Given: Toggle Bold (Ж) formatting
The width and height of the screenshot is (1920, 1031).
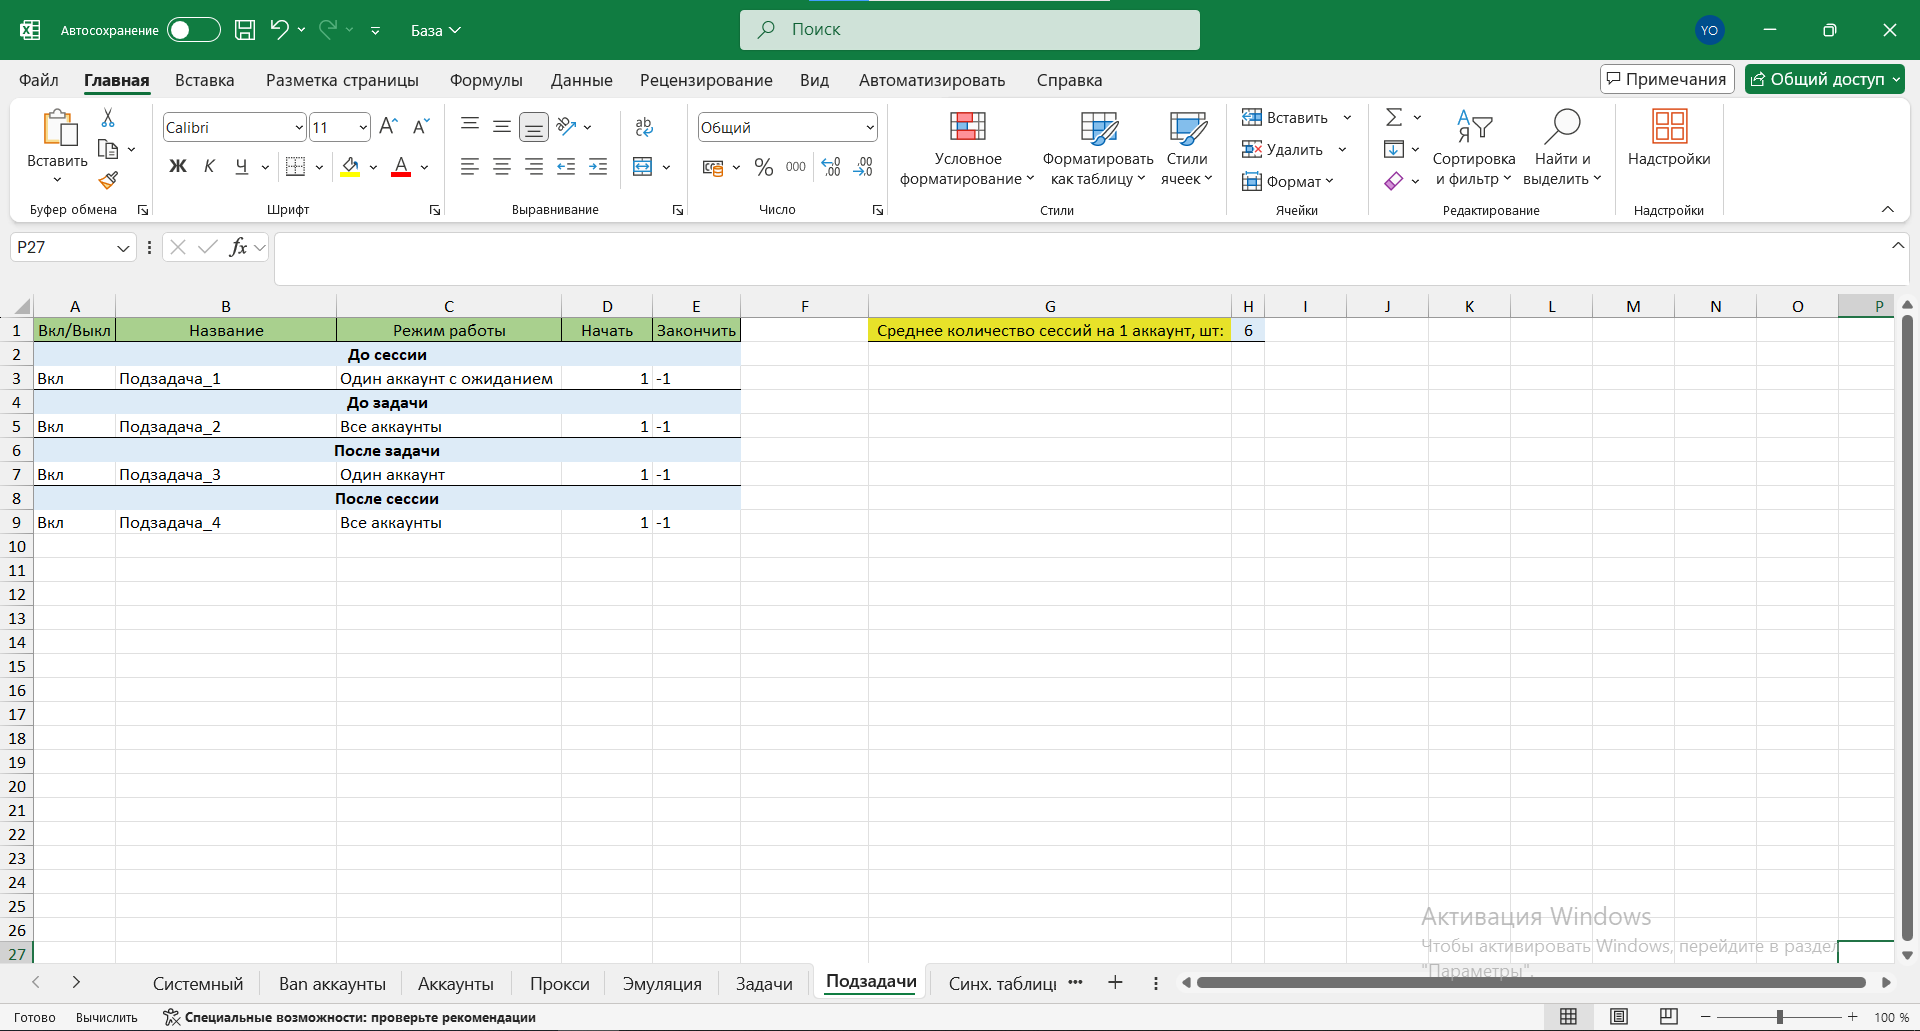Looking at the screenshot, I should 178,167.
